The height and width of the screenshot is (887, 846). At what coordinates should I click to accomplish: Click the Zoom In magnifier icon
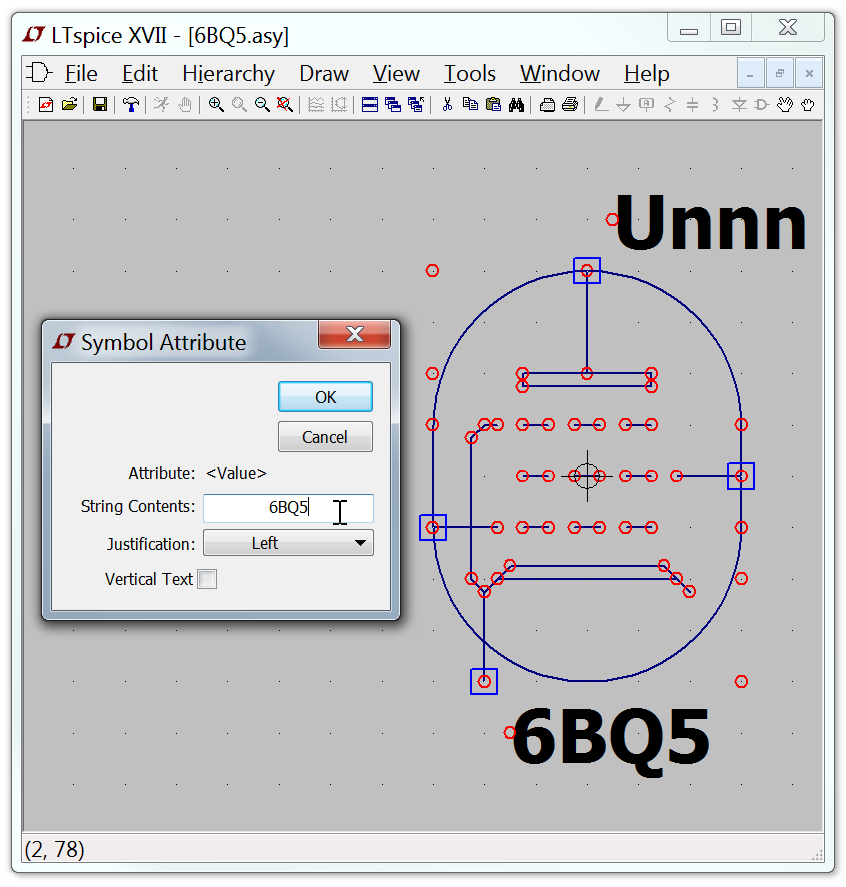coord(216,104)
